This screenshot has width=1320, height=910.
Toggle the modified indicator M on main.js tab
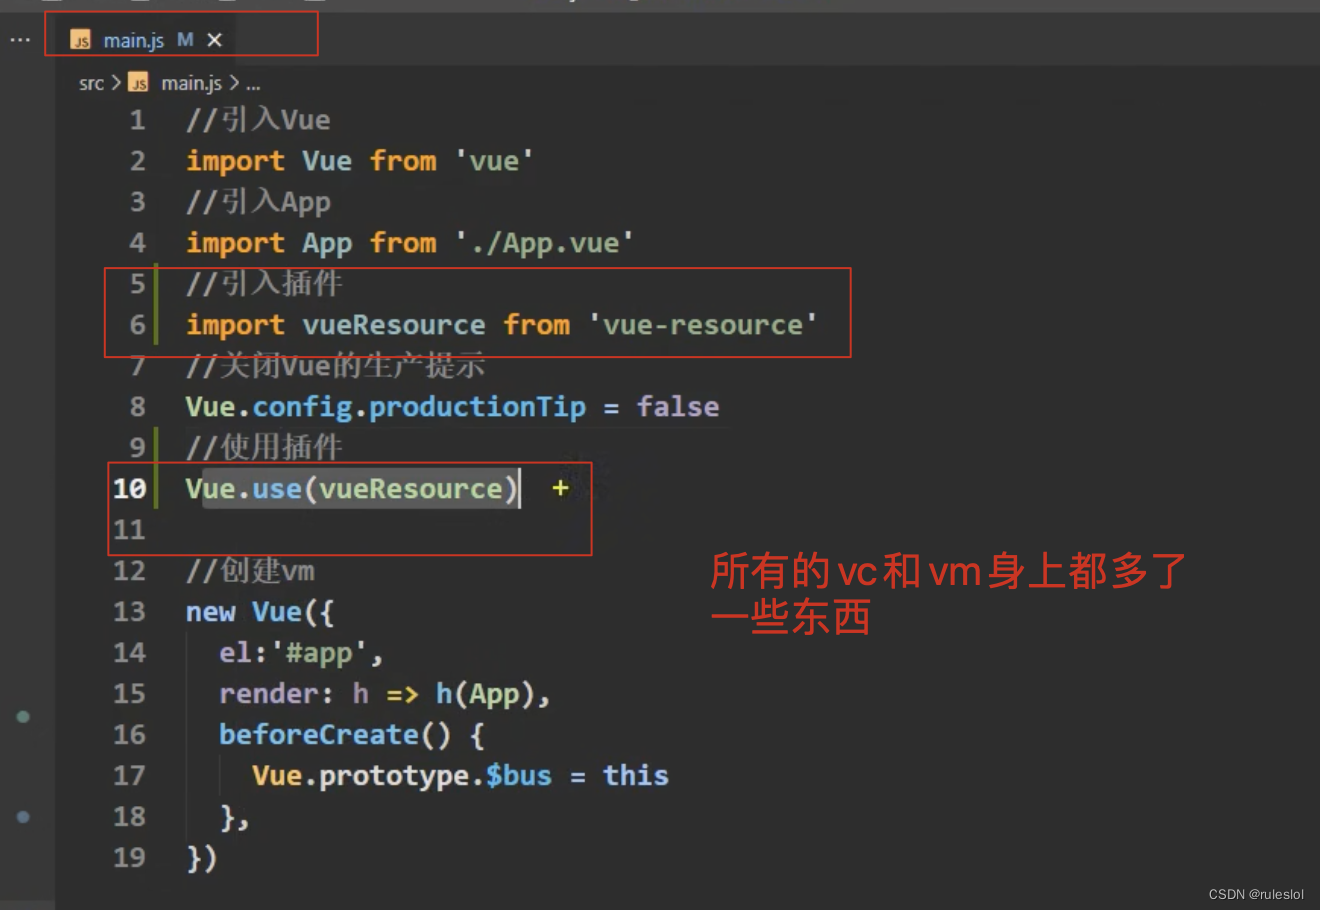(185, 39)
